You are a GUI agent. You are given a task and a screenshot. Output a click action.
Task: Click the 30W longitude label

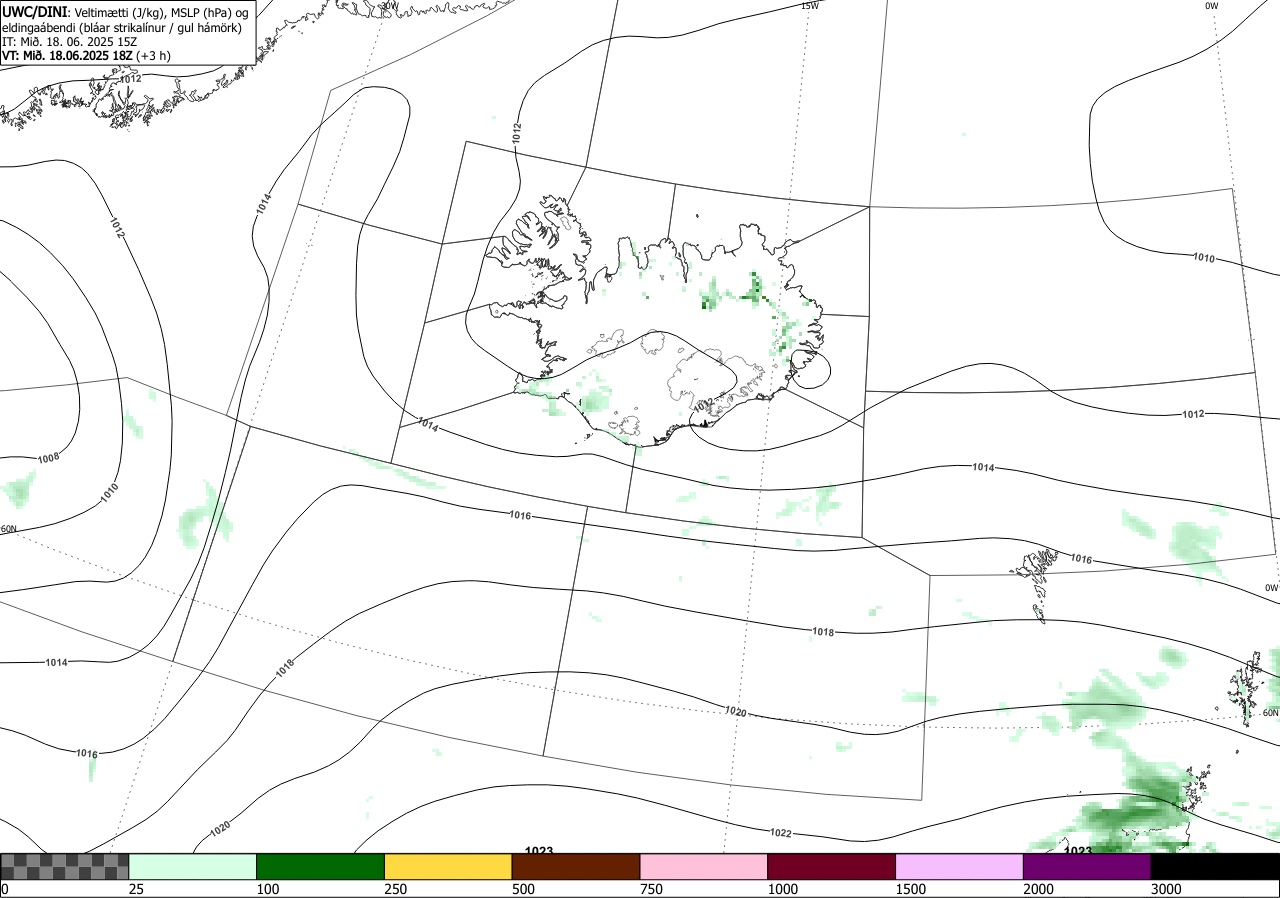click(x=389, y=6)
